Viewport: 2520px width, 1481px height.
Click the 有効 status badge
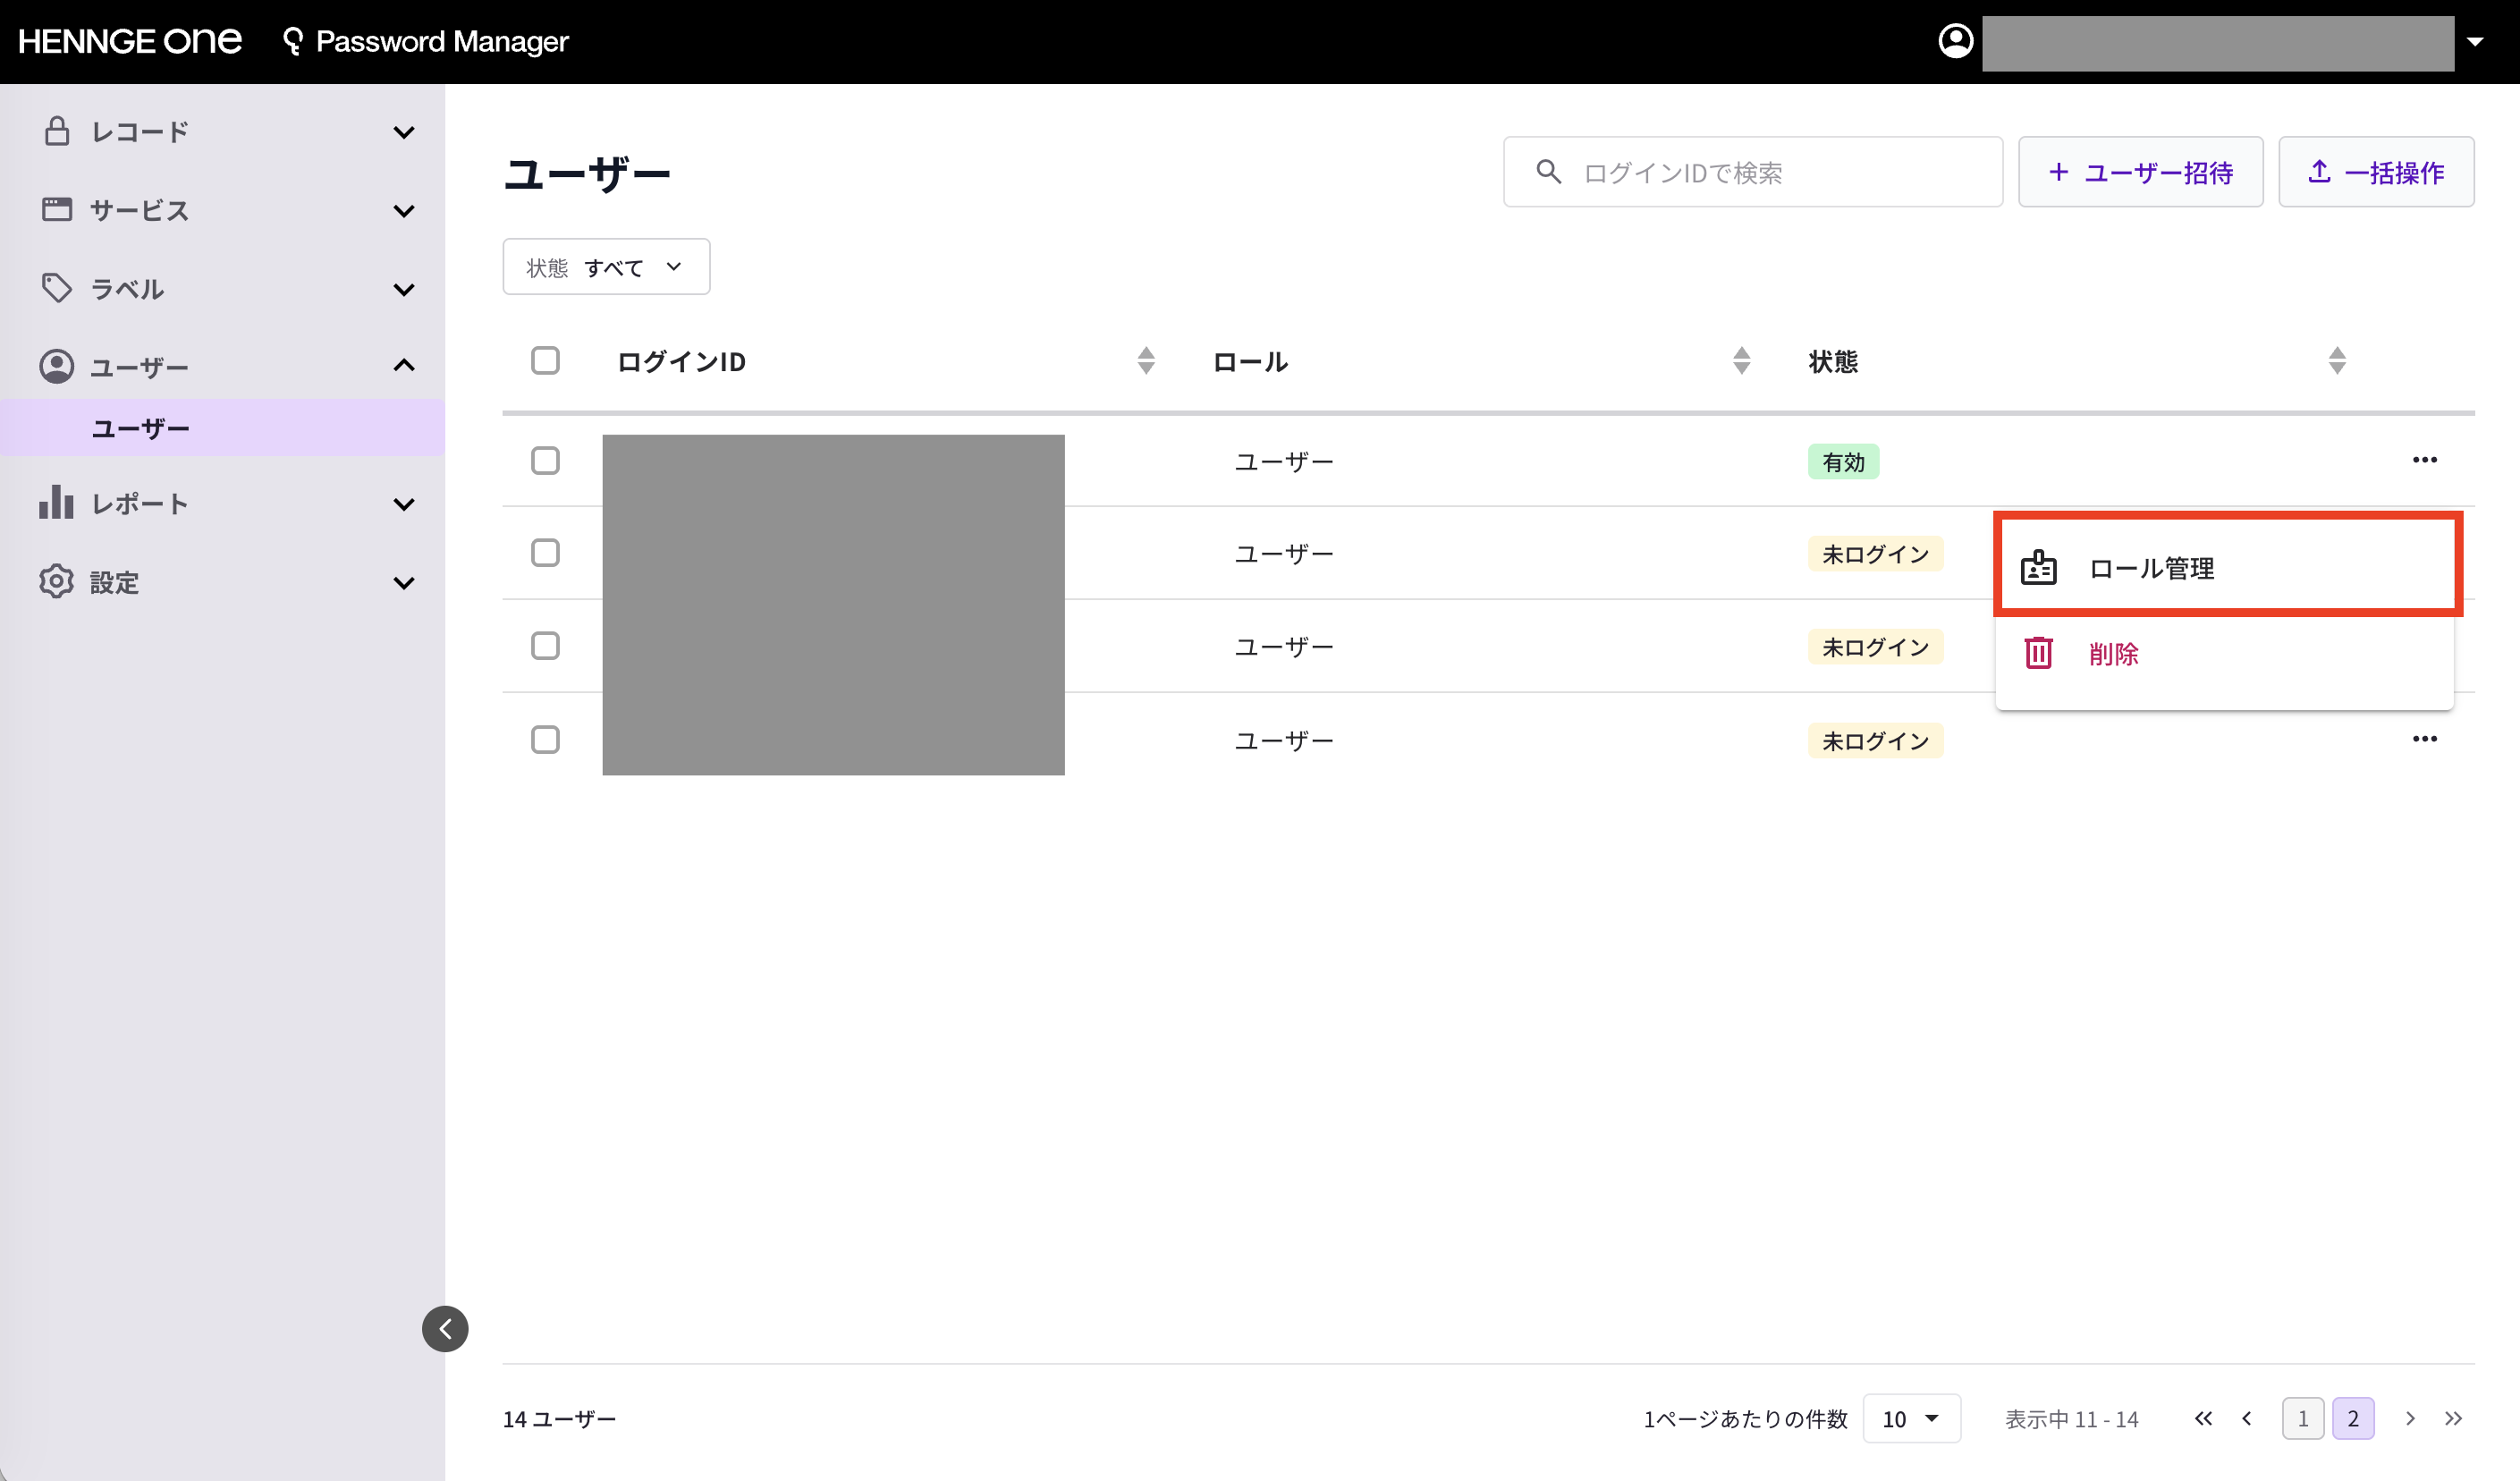tap(1843, 462)
